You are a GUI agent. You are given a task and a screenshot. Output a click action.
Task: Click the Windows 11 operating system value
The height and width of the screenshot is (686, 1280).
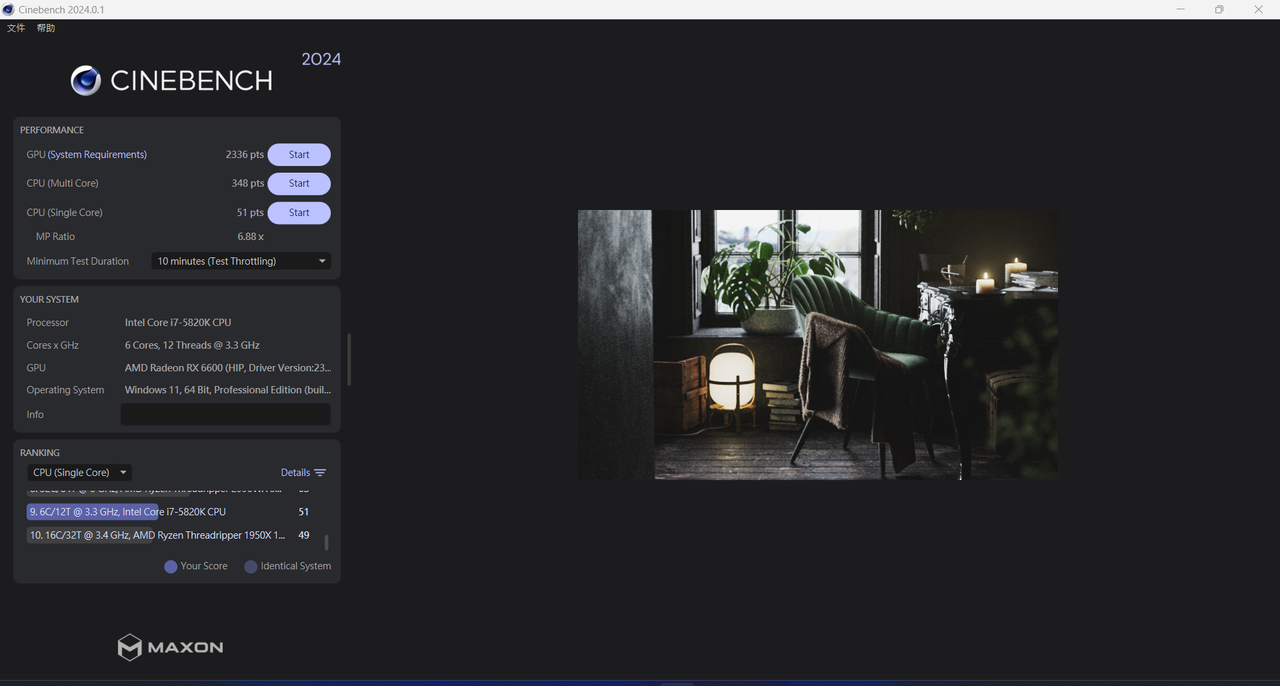tap(227, 390)
